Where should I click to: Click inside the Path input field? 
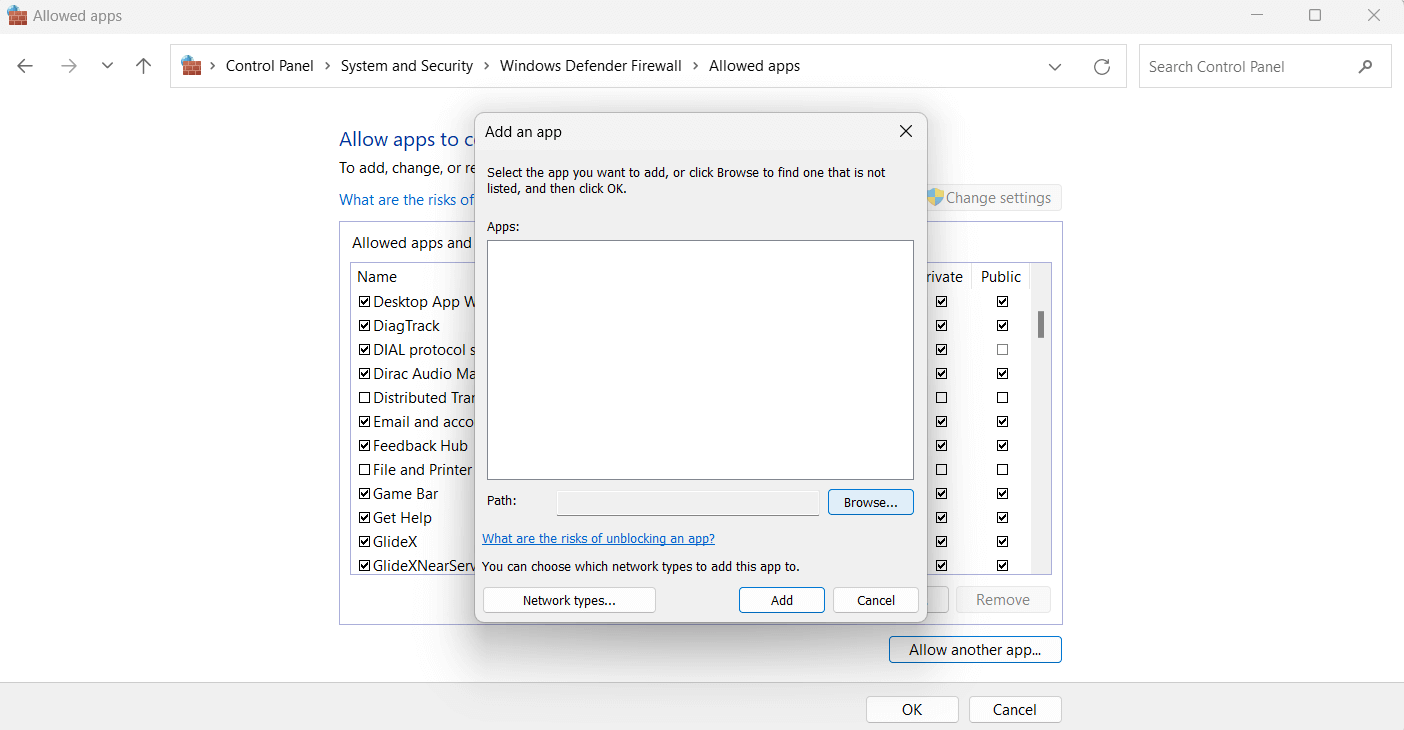point(687,502)
